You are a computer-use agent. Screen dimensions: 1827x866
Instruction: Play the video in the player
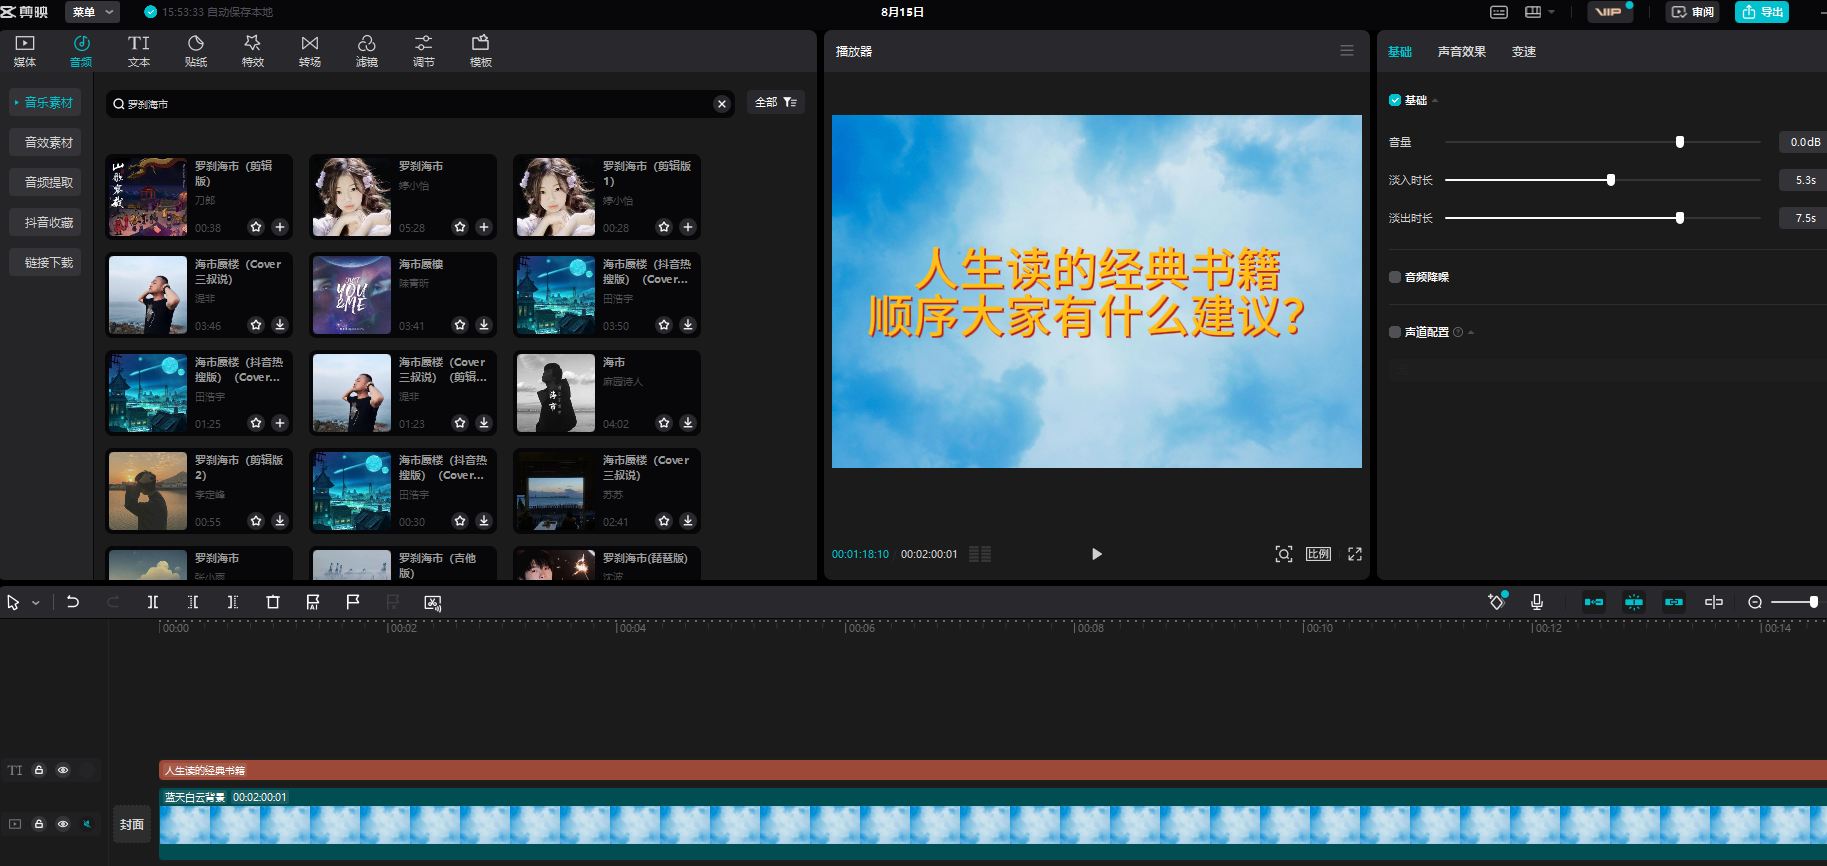[x=1097, y=554]
